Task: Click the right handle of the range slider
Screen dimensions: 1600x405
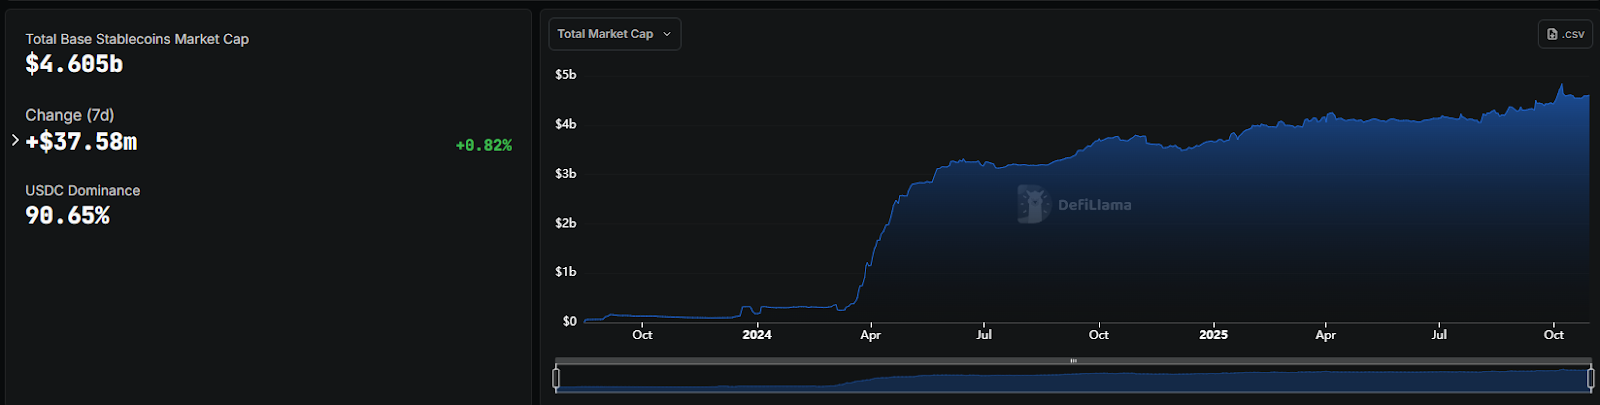Action: click(x=1591, y=378)
